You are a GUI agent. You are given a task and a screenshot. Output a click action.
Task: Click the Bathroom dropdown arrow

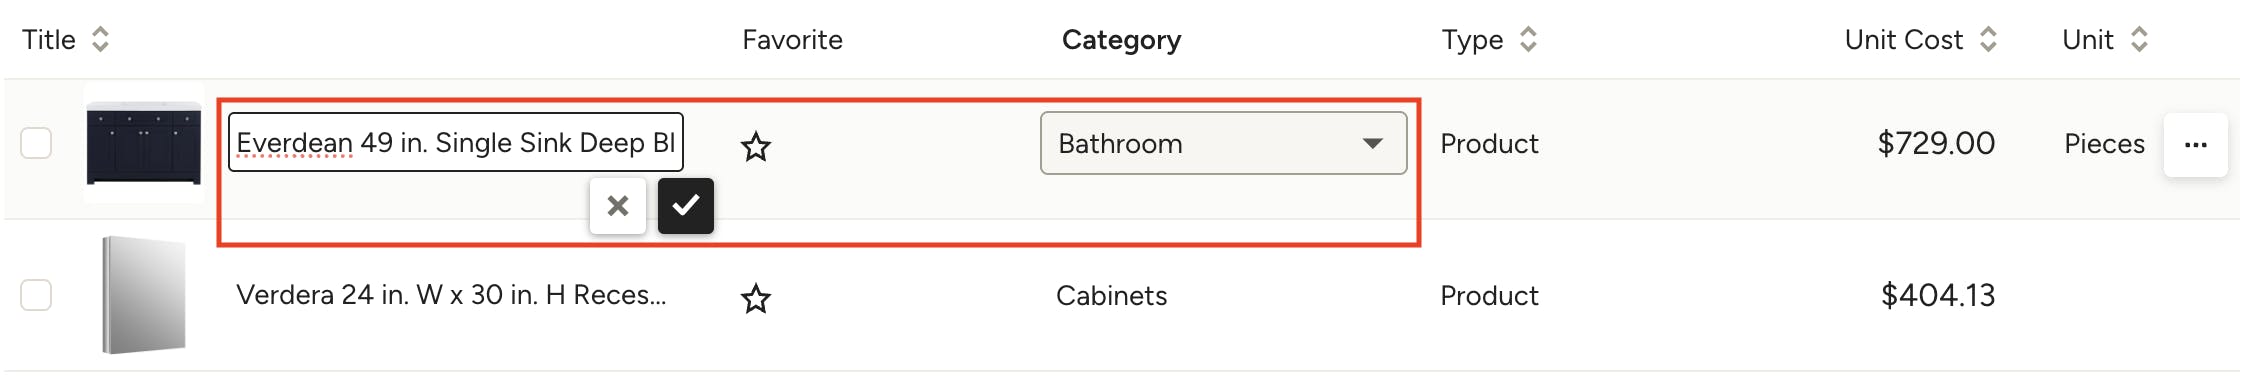click(x=1373, y=144)
